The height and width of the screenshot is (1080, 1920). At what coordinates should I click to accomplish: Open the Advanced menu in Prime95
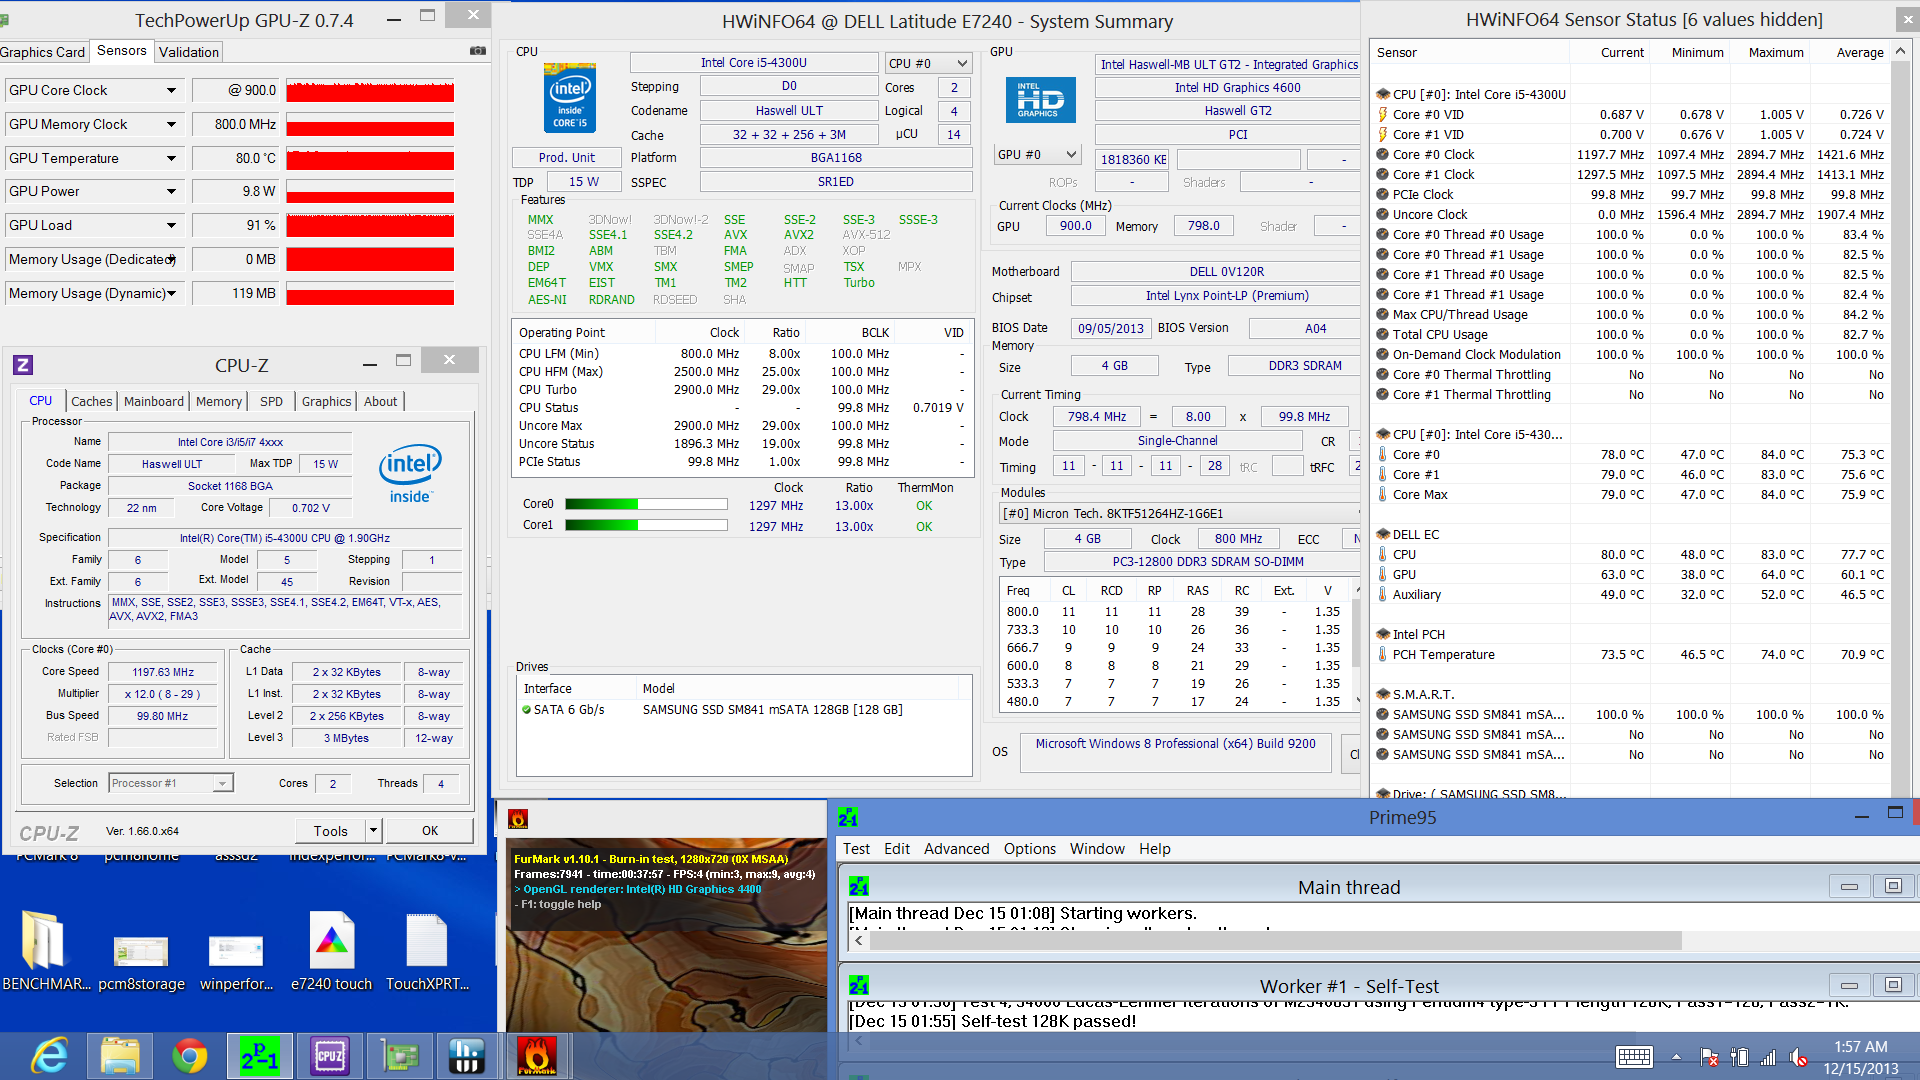pyautogui.click(x=956, y=848)
